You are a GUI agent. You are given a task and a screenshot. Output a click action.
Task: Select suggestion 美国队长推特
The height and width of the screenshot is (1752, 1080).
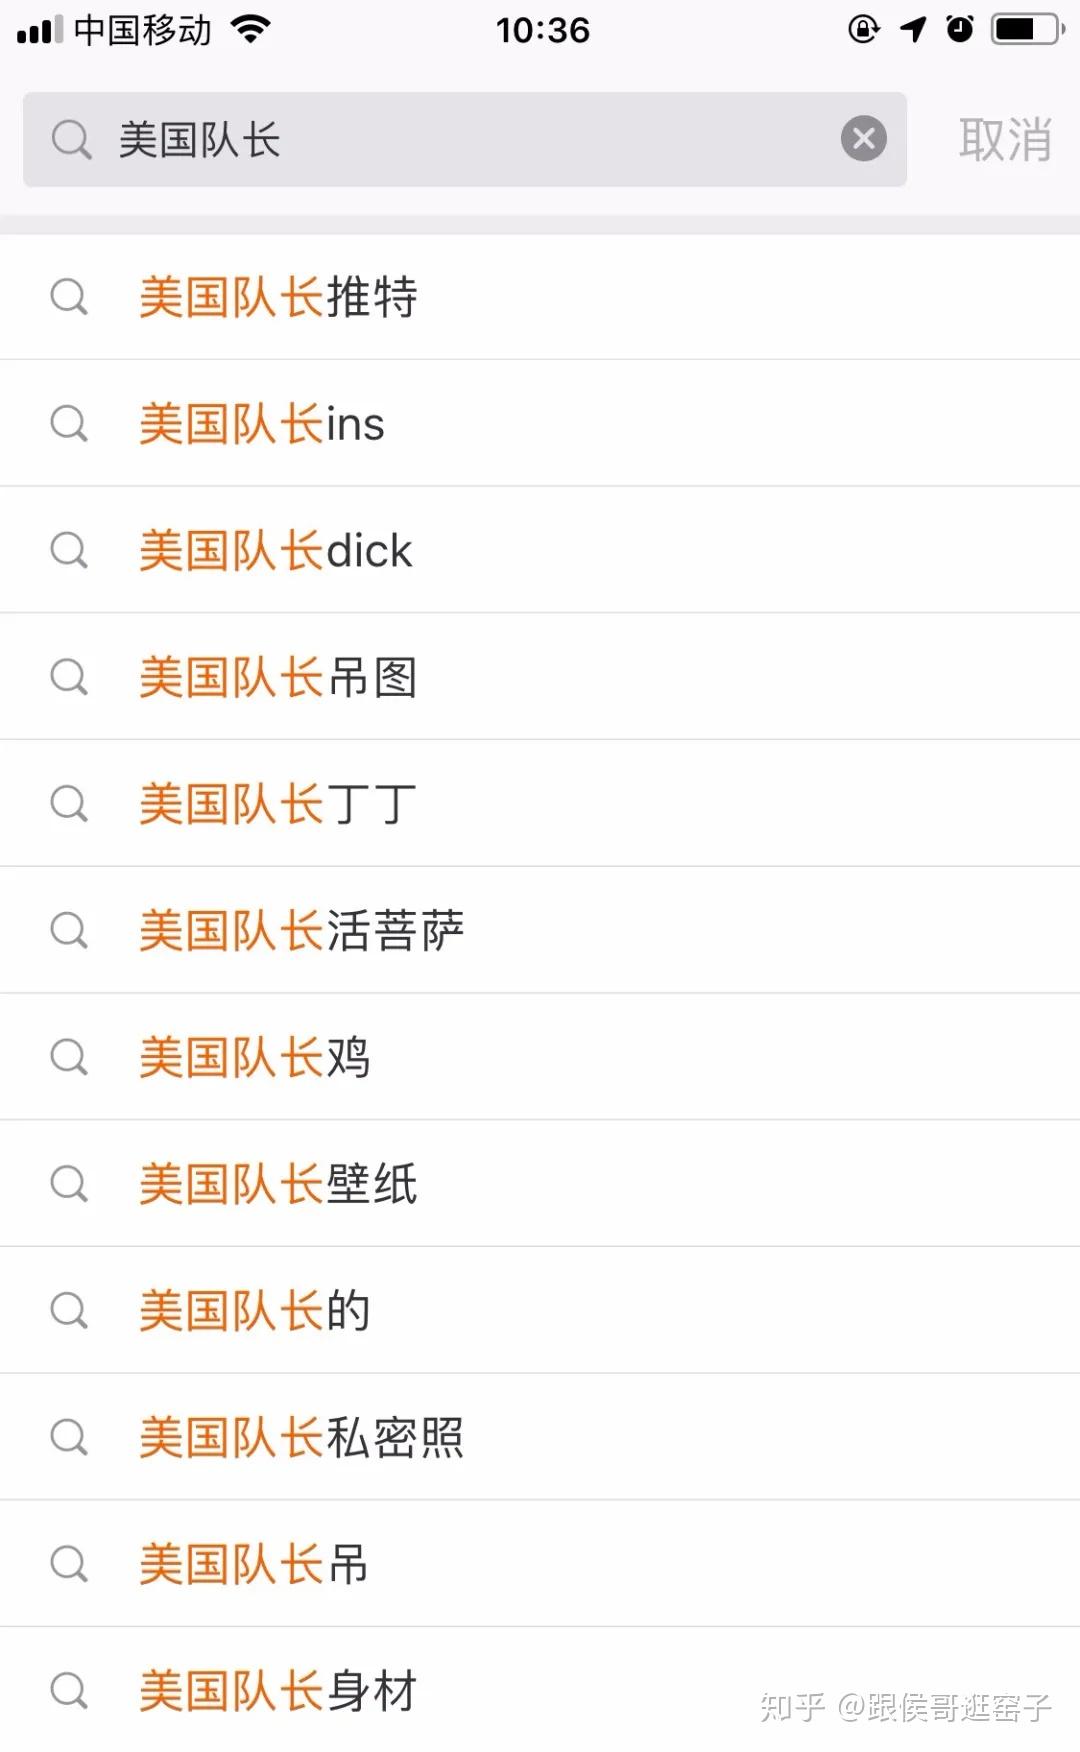point(278,297)
